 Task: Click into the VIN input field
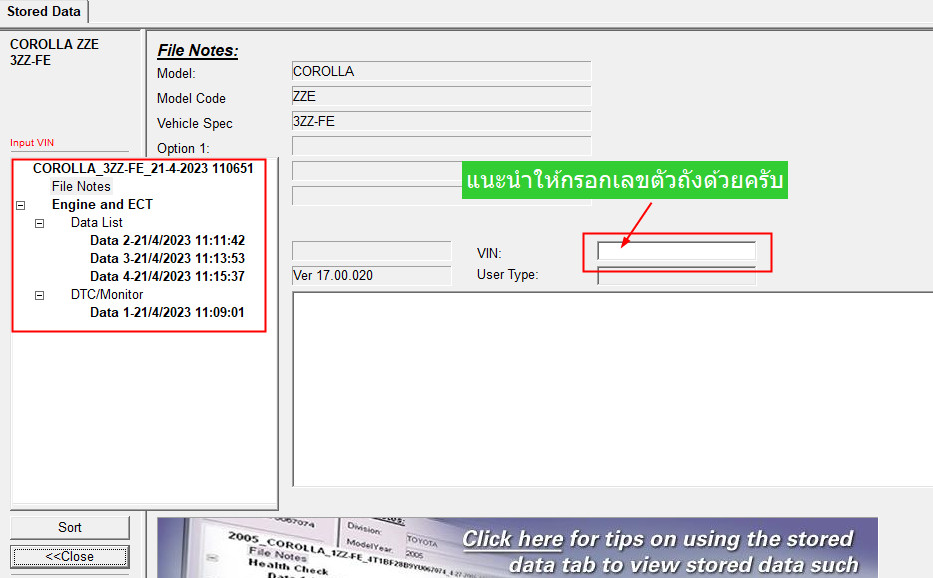click(677, 251)
